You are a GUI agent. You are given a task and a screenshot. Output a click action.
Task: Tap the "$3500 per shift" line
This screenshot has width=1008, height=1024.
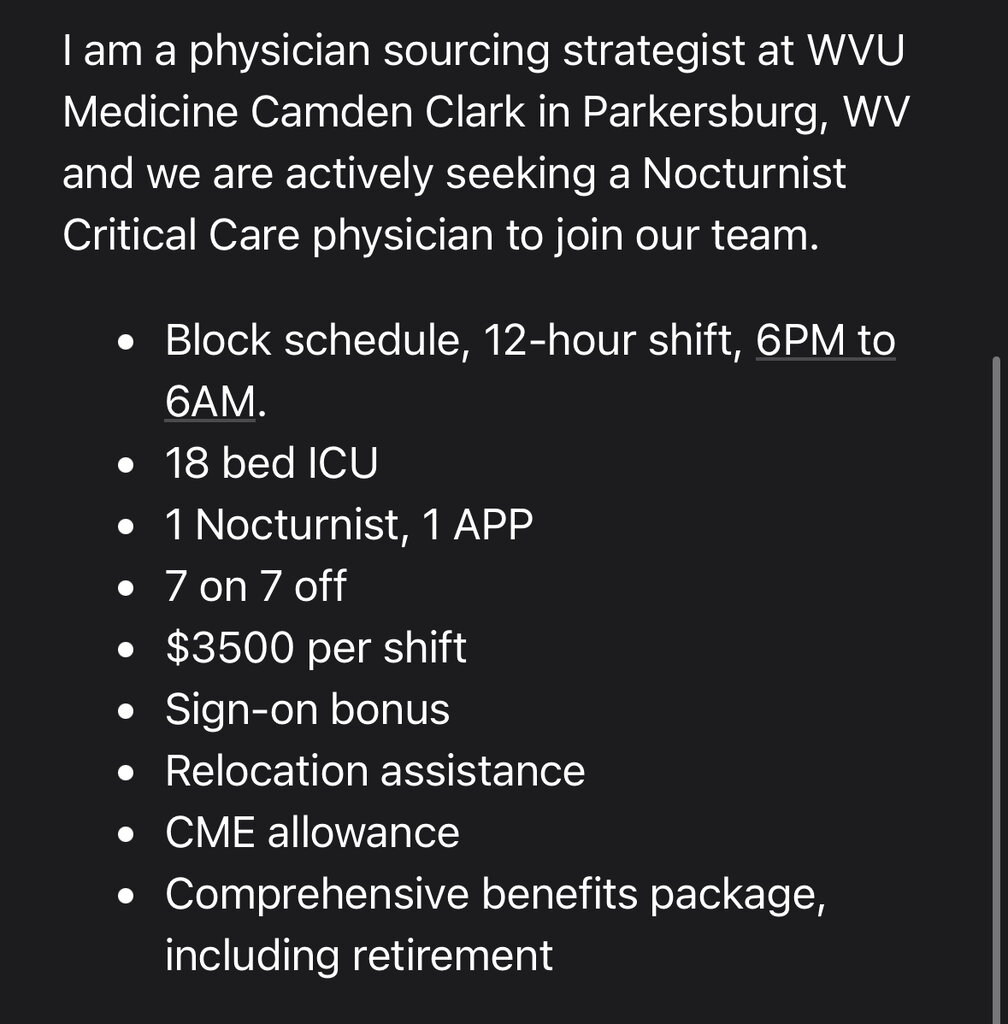[x=315, y=648]
